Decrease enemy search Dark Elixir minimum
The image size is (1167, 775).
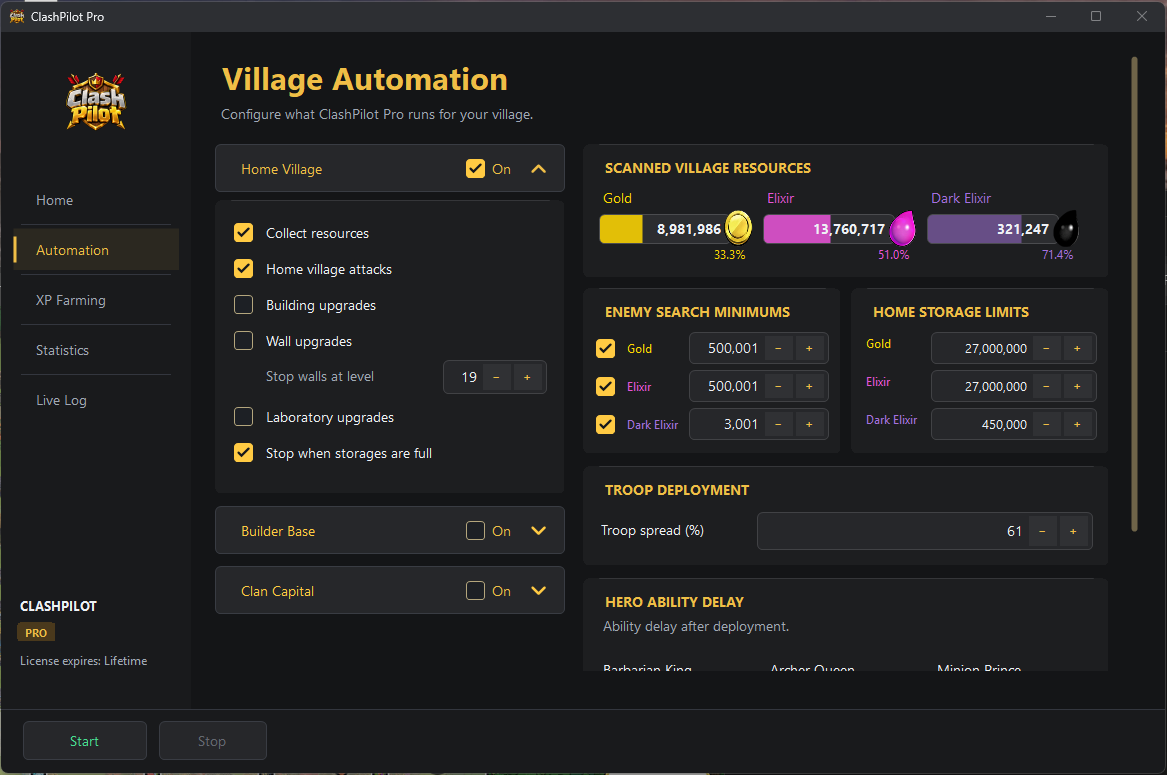pos(778,424)
